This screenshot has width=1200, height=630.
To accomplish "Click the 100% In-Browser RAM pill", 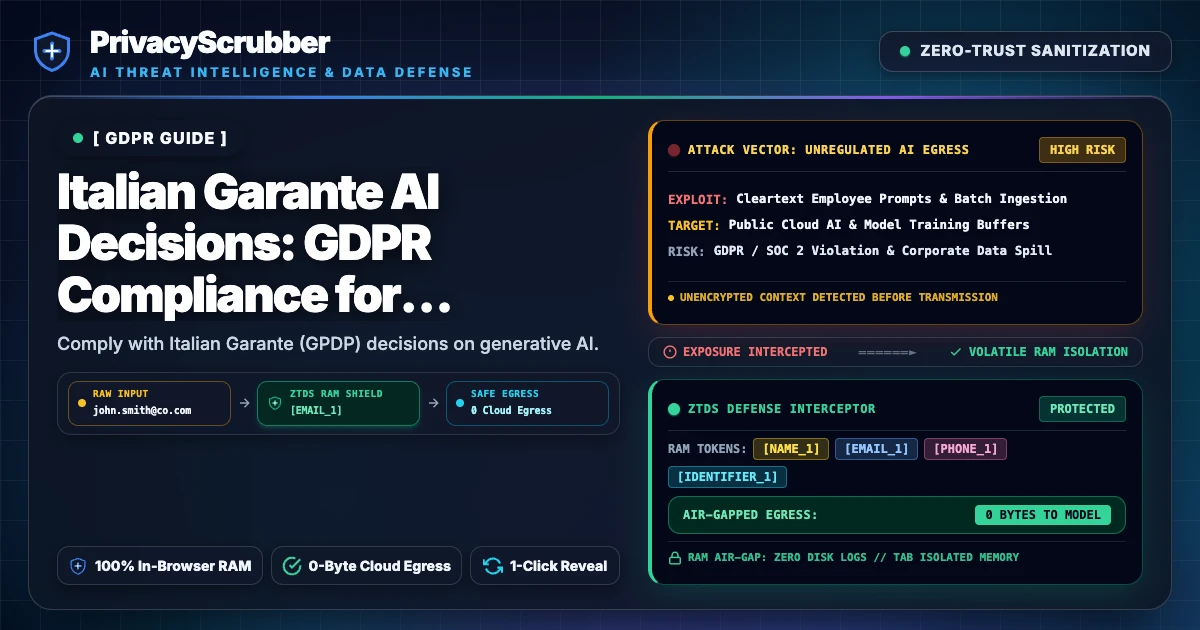I will tap(160, 566).
